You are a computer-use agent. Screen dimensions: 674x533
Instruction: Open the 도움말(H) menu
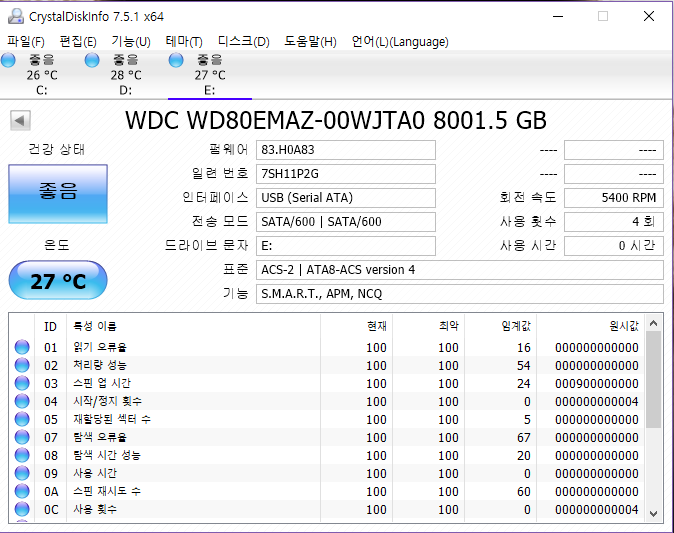(x=310, y=41)
